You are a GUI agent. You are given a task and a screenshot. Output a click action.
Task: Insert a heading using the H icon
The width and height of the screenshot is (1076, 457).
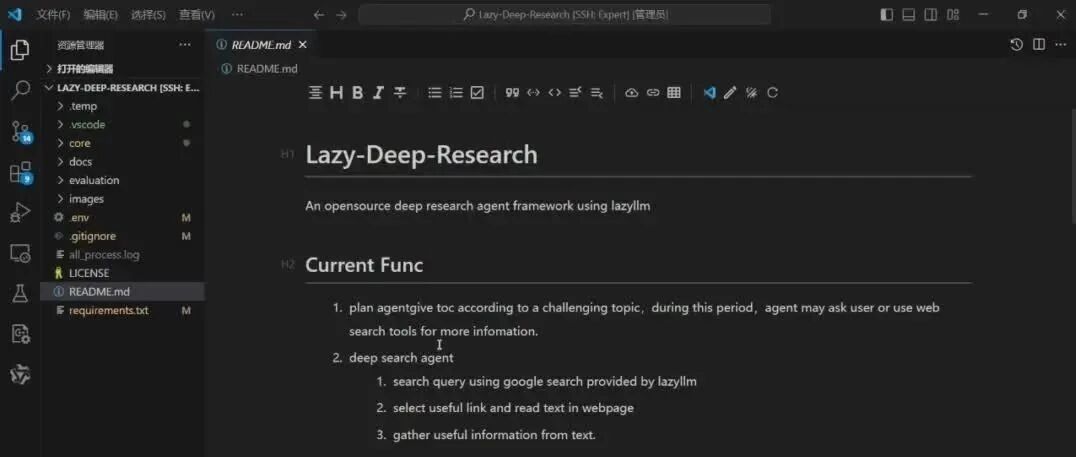coord(336,93)
